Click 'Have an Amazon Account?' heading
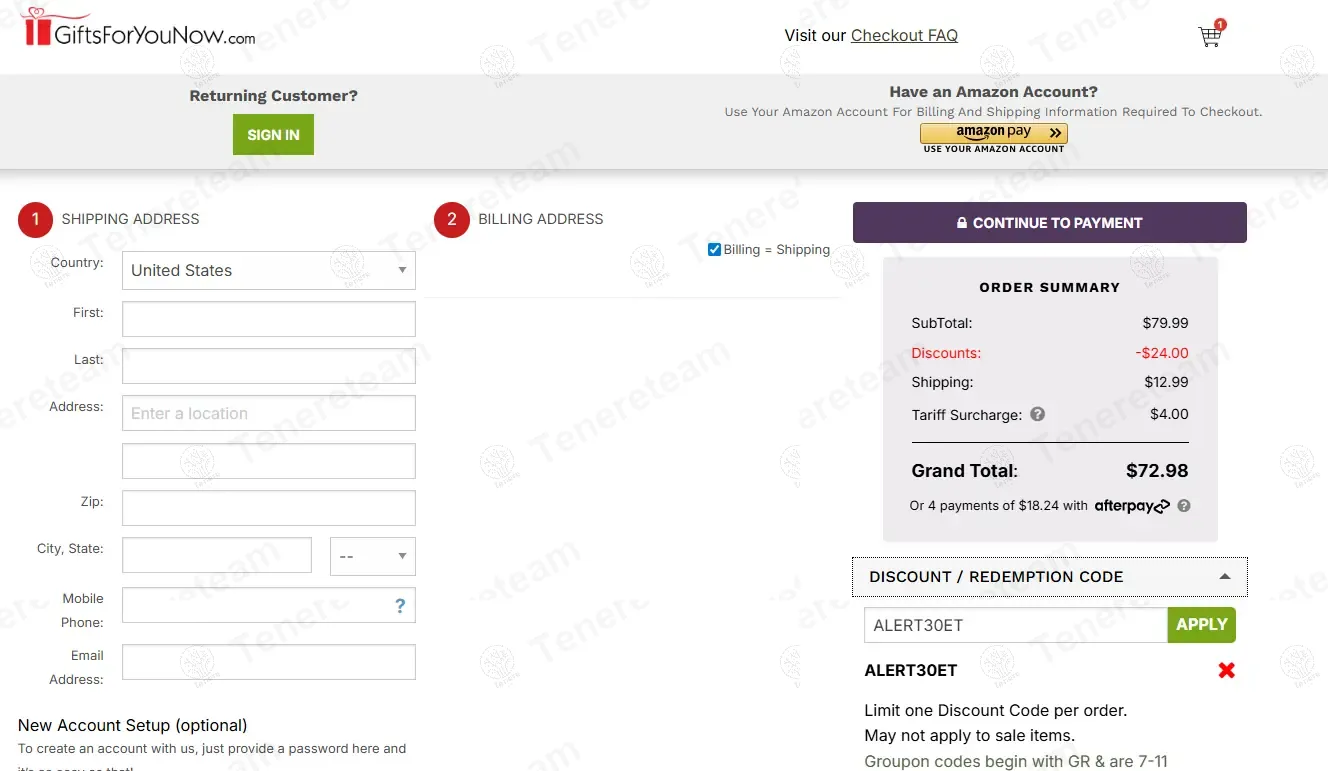The image size is (1328, 771). tap(993, 92)
